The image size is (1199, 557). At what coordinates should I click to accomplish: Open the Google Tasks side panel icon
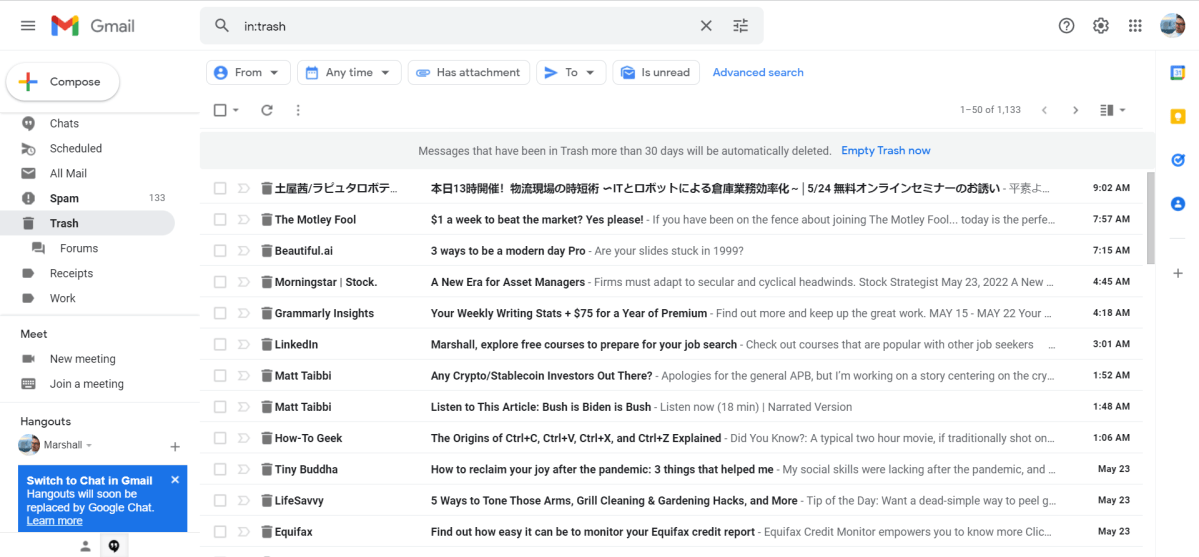tap(1178, 160)
